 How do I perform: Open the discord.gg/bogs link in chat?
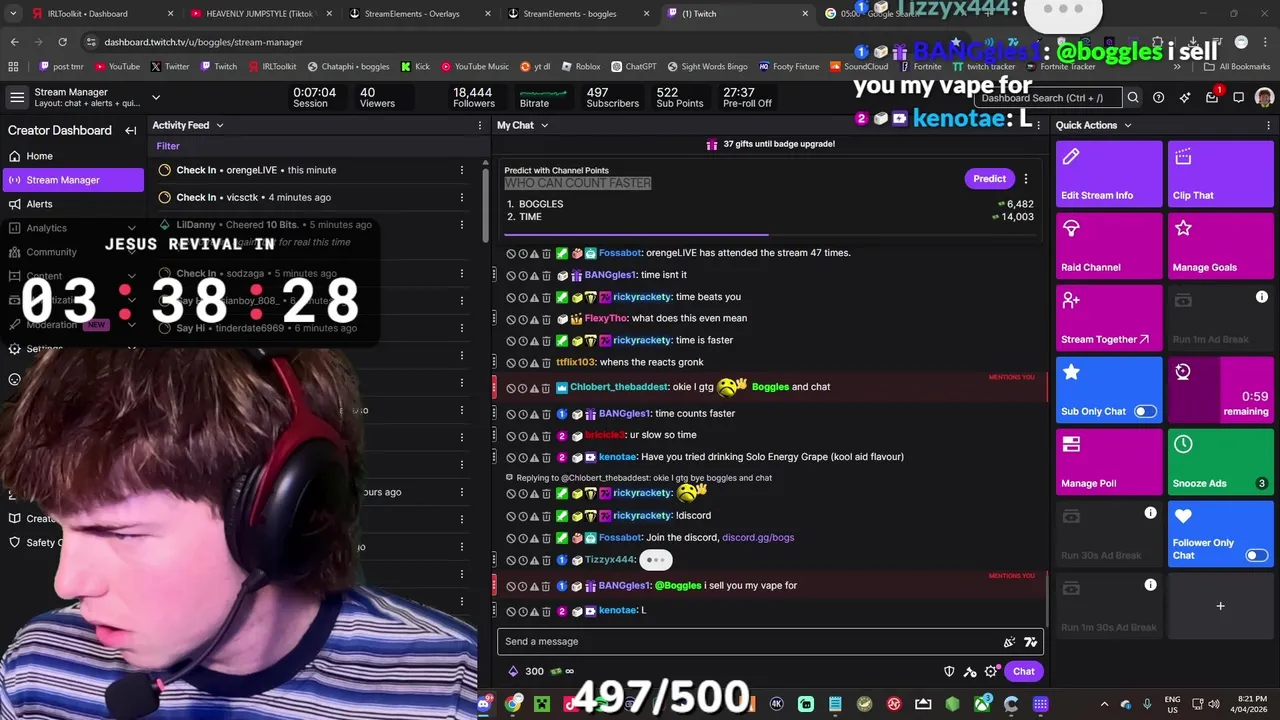[x=758, y=538]
